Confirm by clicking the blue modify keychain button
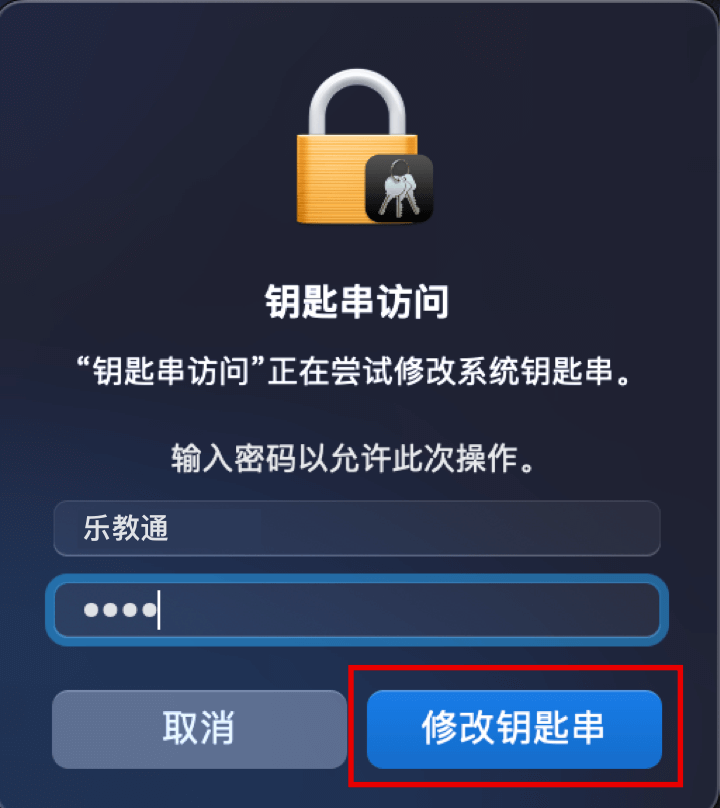 click(x=514, y=729)
